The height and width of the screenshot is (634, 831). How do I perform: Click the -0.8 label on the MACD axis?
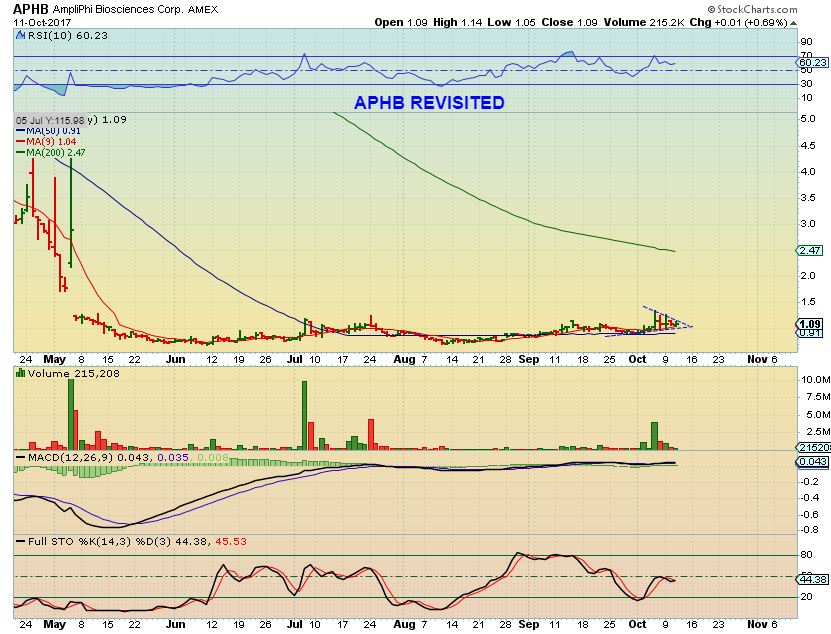[x=810, y=530]
